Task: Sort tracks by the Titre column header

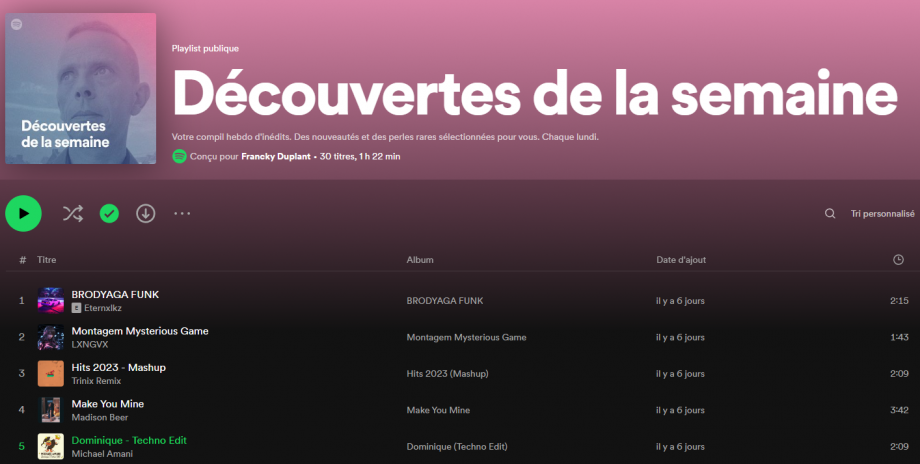Action: [46, 259]
